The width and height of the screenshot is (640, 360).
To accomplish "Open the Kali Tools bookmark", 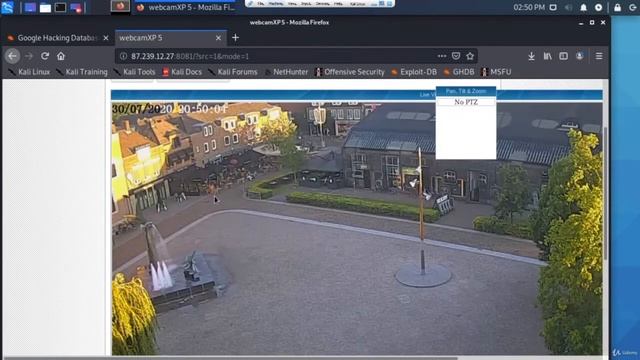I will (x=134, y=72).
